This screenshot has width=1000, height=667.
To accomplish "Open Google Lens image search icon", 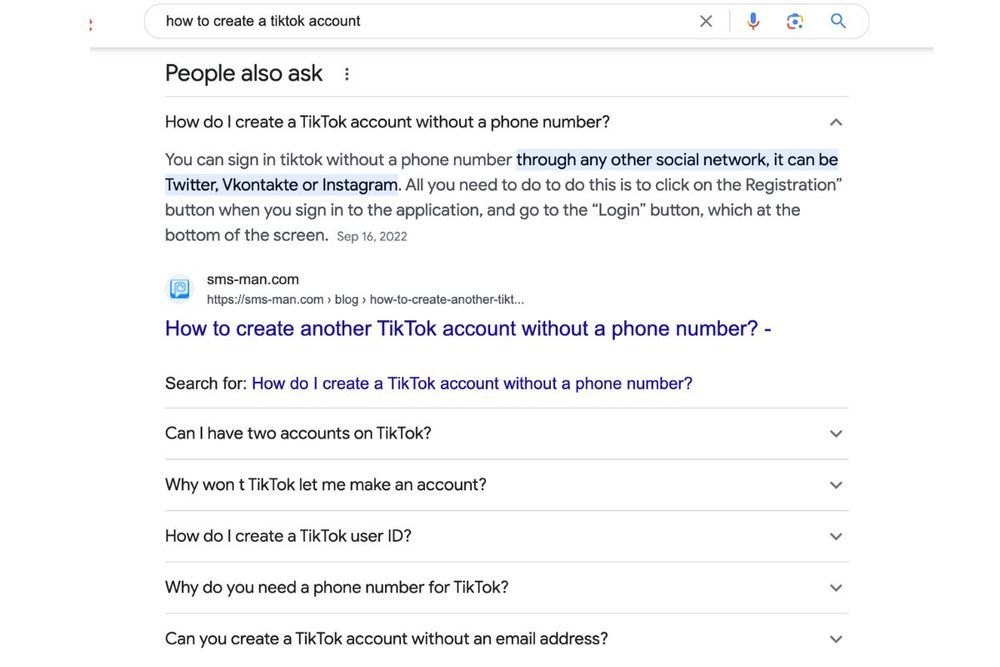I will 795,21.
